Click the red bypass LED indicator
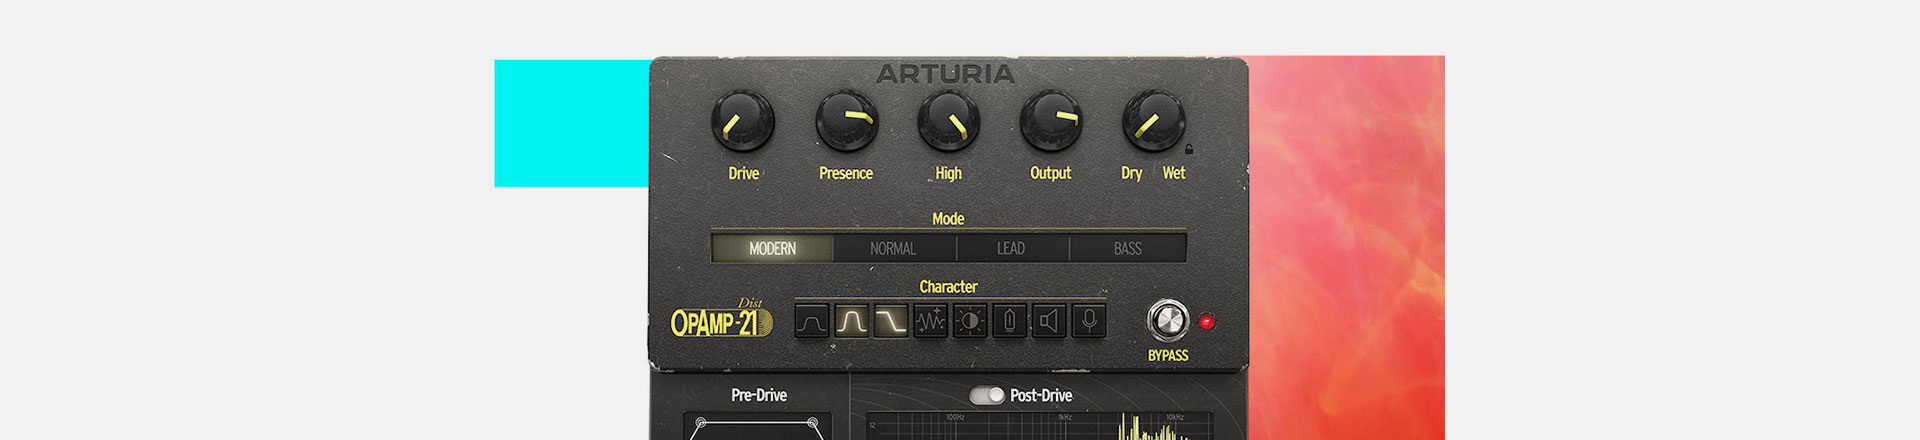The image size is (1920, 440). [x=1206, y=322]
